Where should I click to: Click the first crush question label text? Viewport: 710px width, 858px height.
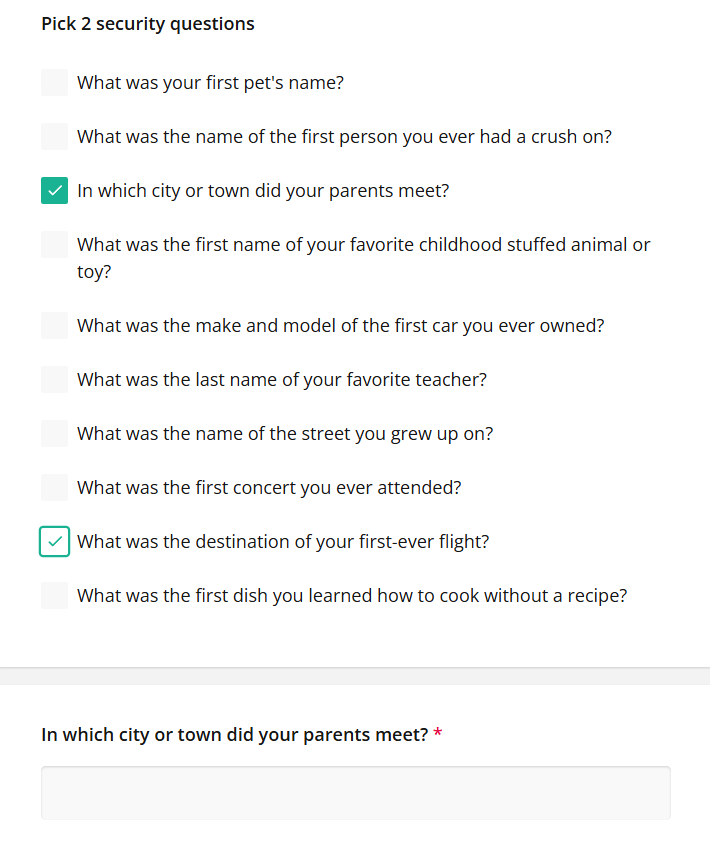click(x=344, y=137)
